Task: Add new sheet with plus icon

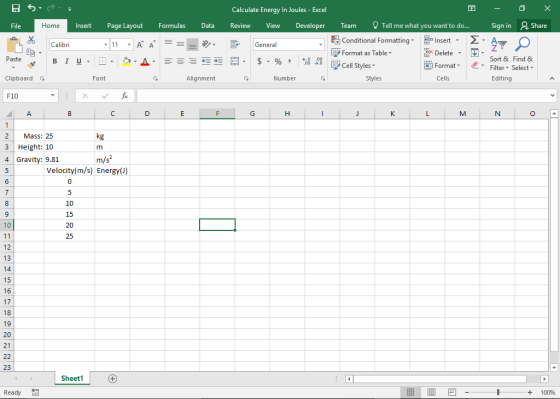Action: 112,379
